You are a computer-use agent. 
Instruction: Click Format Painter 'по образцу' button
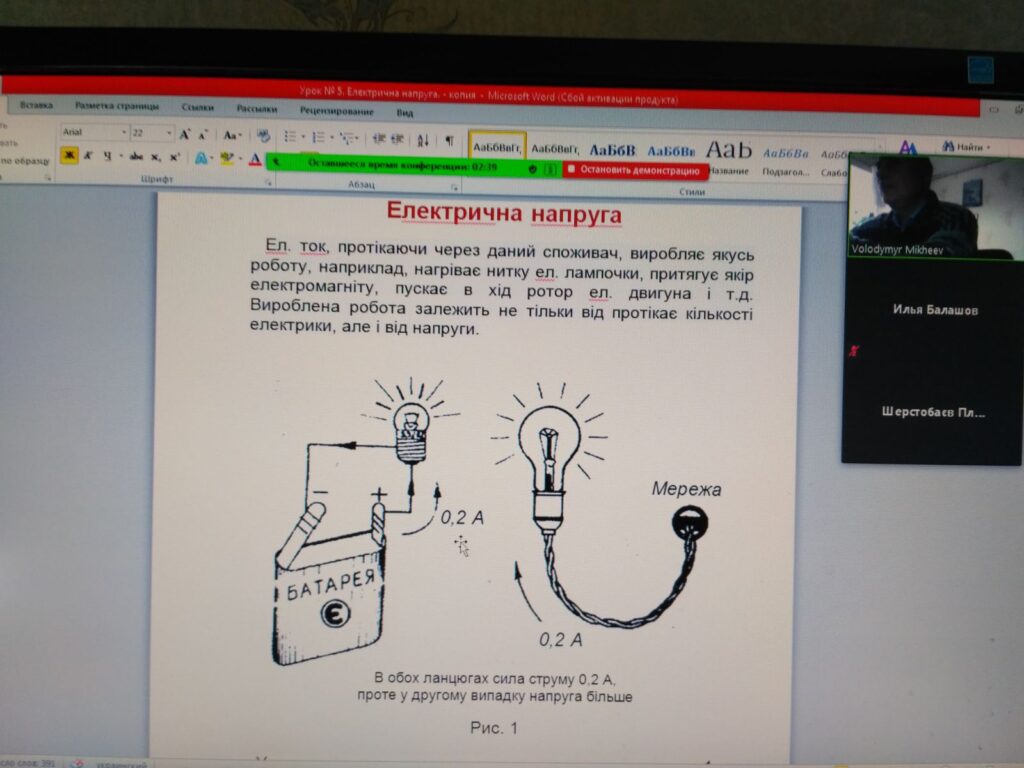pyautogui.click(x=25, y=161)
